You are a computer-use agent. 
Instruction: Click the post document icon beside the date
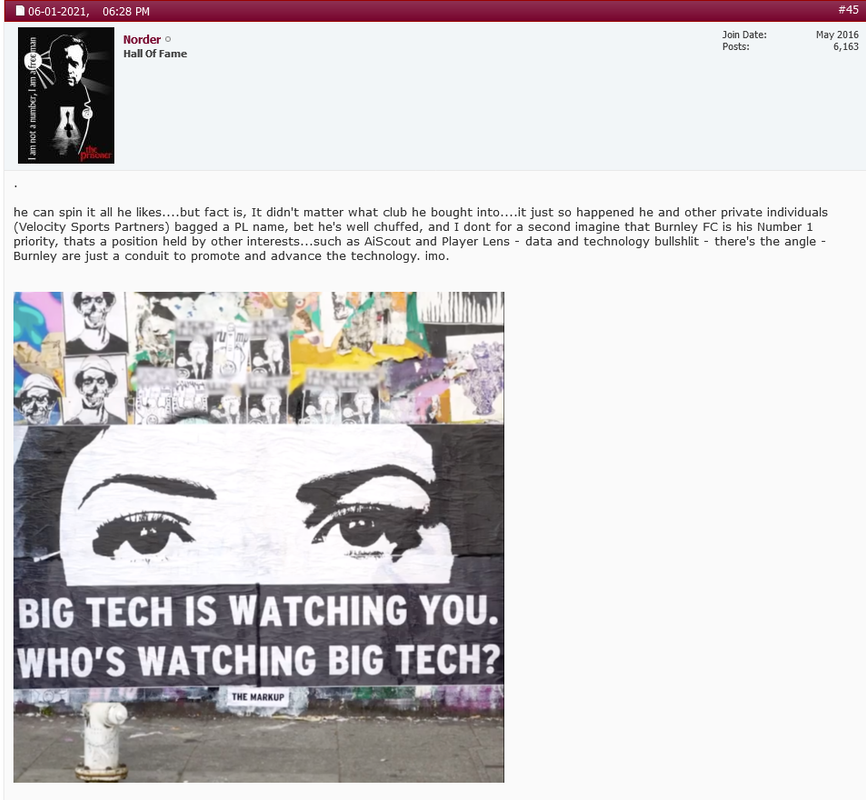(20, 10)
